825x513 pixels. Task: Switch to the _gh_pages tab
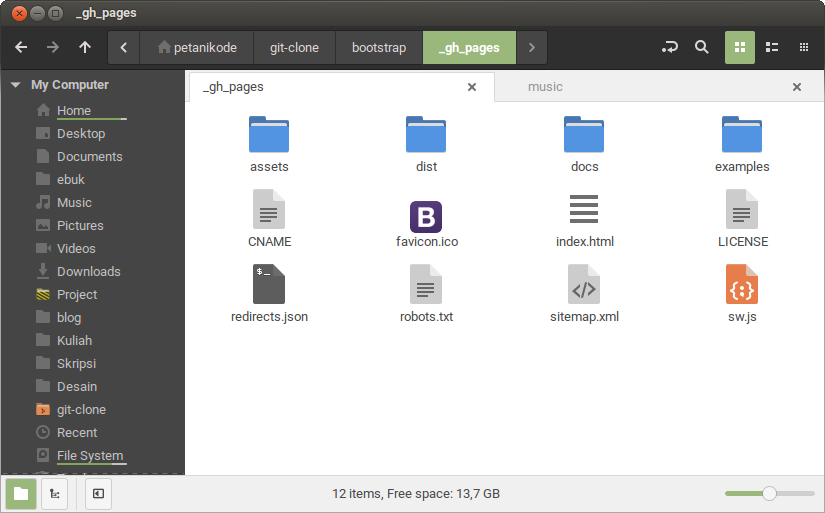[x=341, y=87]
